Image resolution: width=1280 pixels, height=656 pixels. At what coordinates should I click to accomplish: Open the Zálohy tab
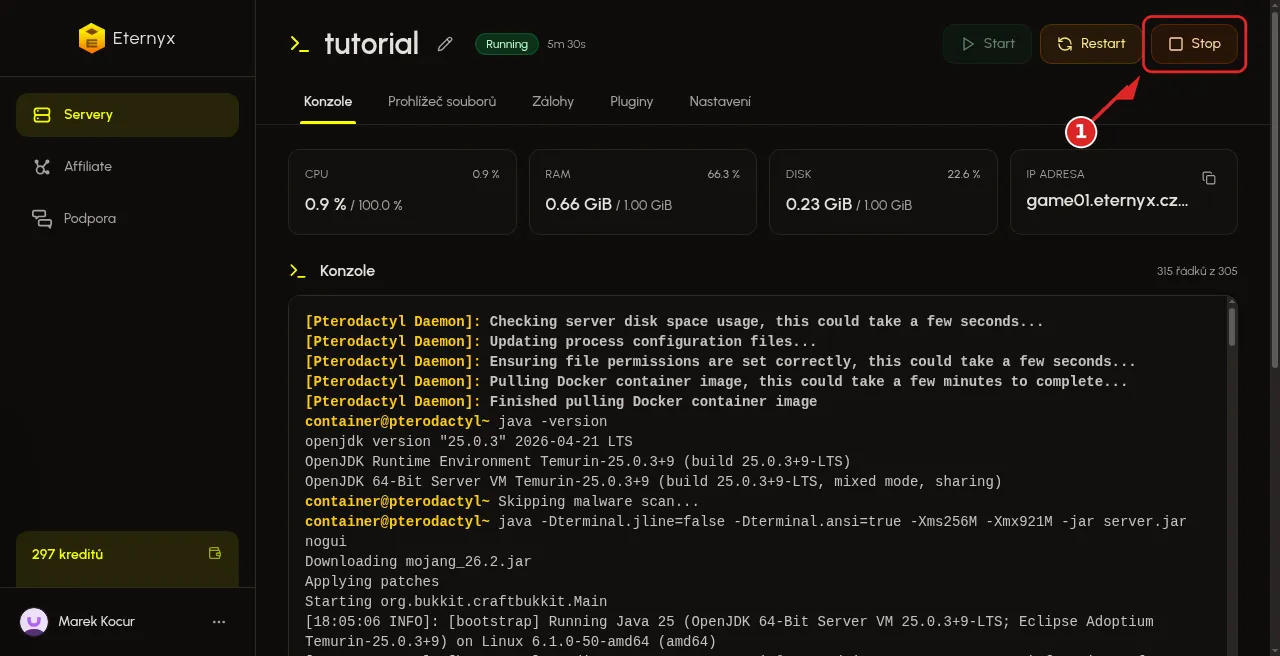pyautogui.click(x=553, y=102)
